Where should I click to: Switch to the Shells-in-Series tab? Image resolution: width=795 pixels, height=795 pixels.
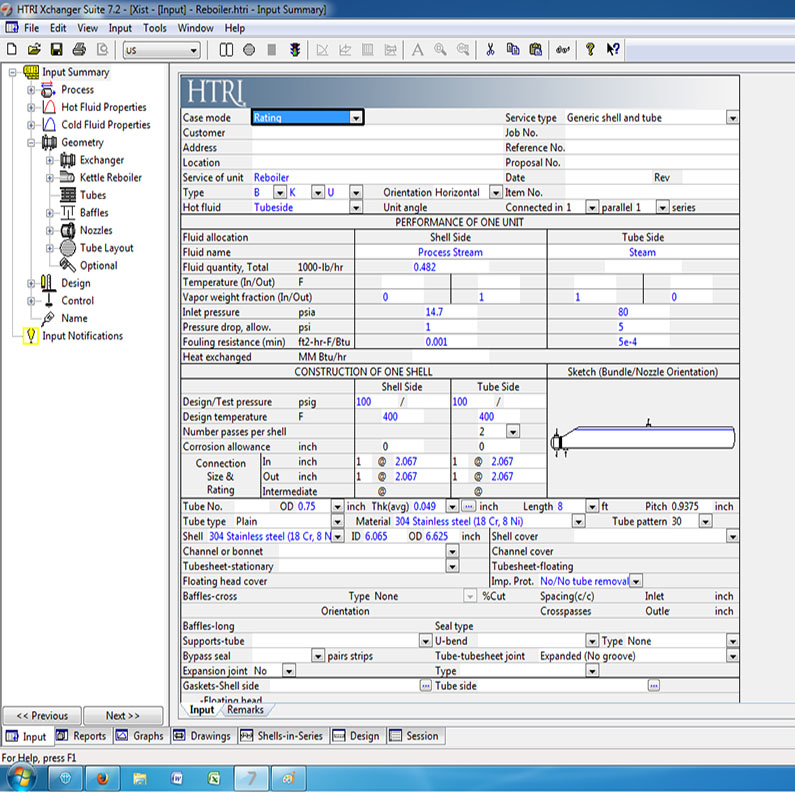[282, 736]
